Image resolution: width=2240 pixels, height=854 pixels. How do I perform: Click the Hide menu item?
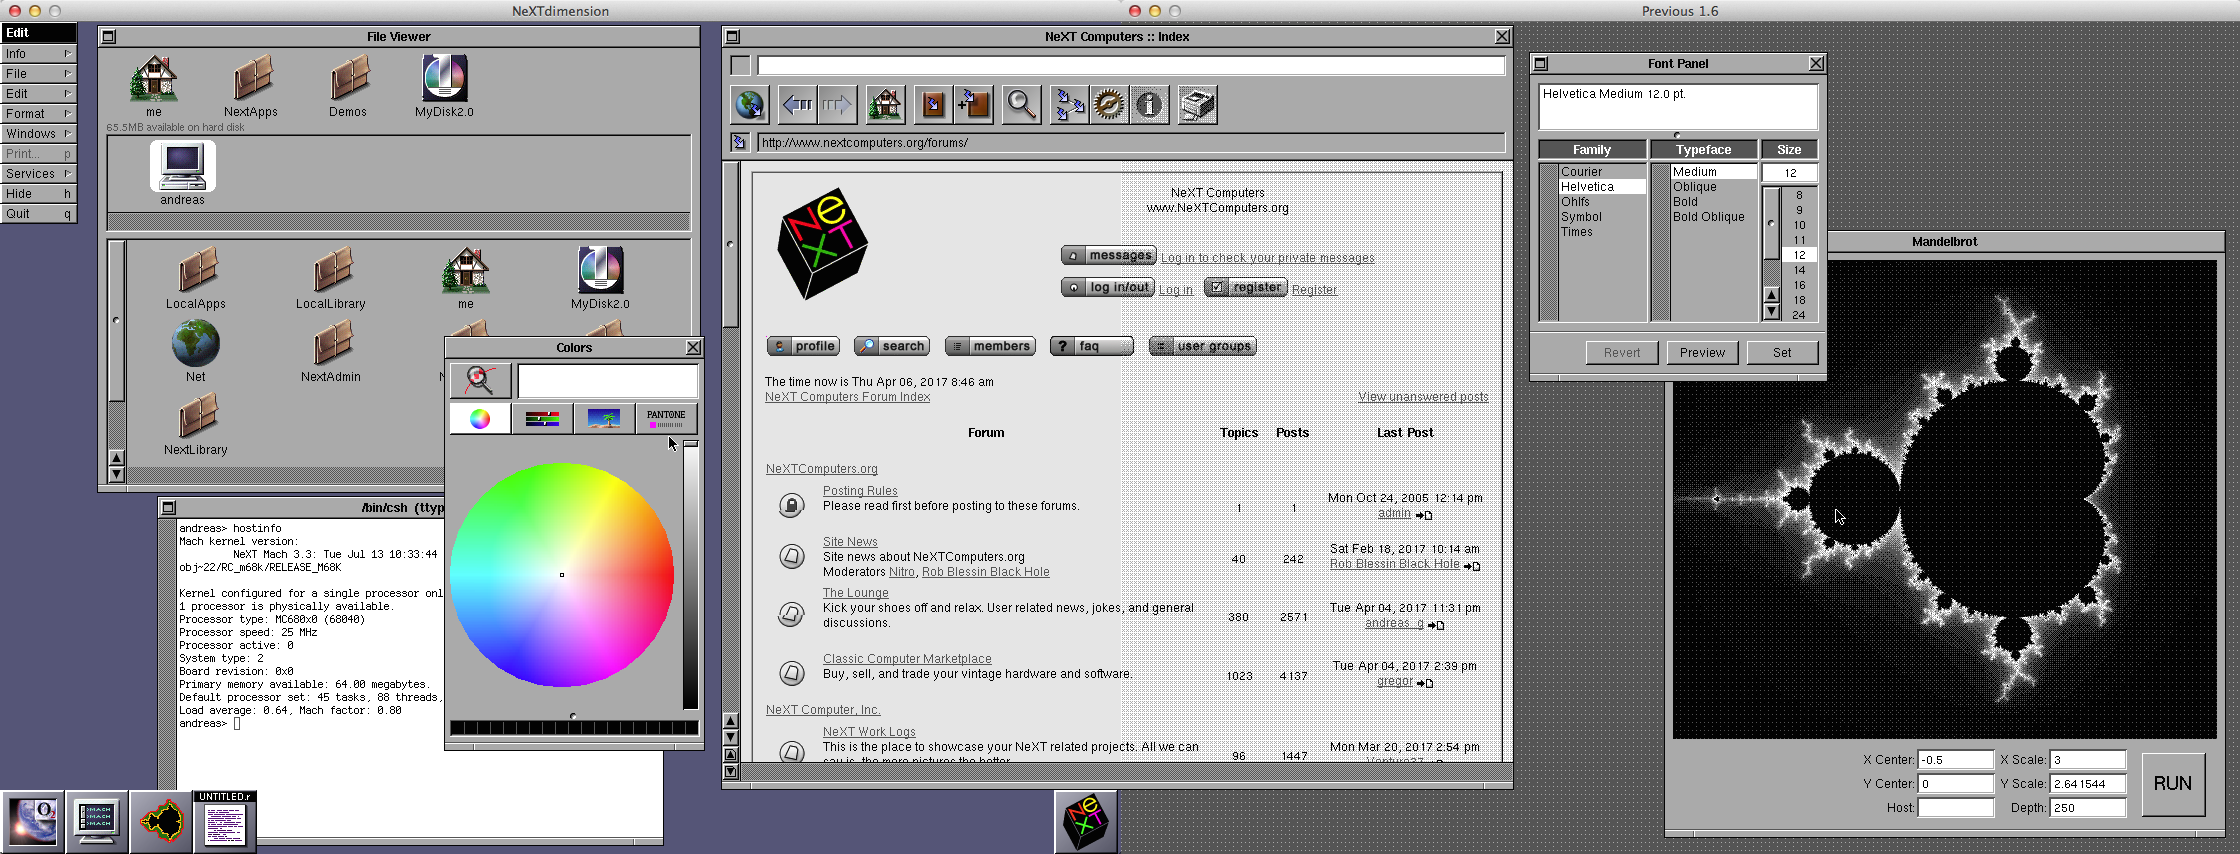[38, 194]
